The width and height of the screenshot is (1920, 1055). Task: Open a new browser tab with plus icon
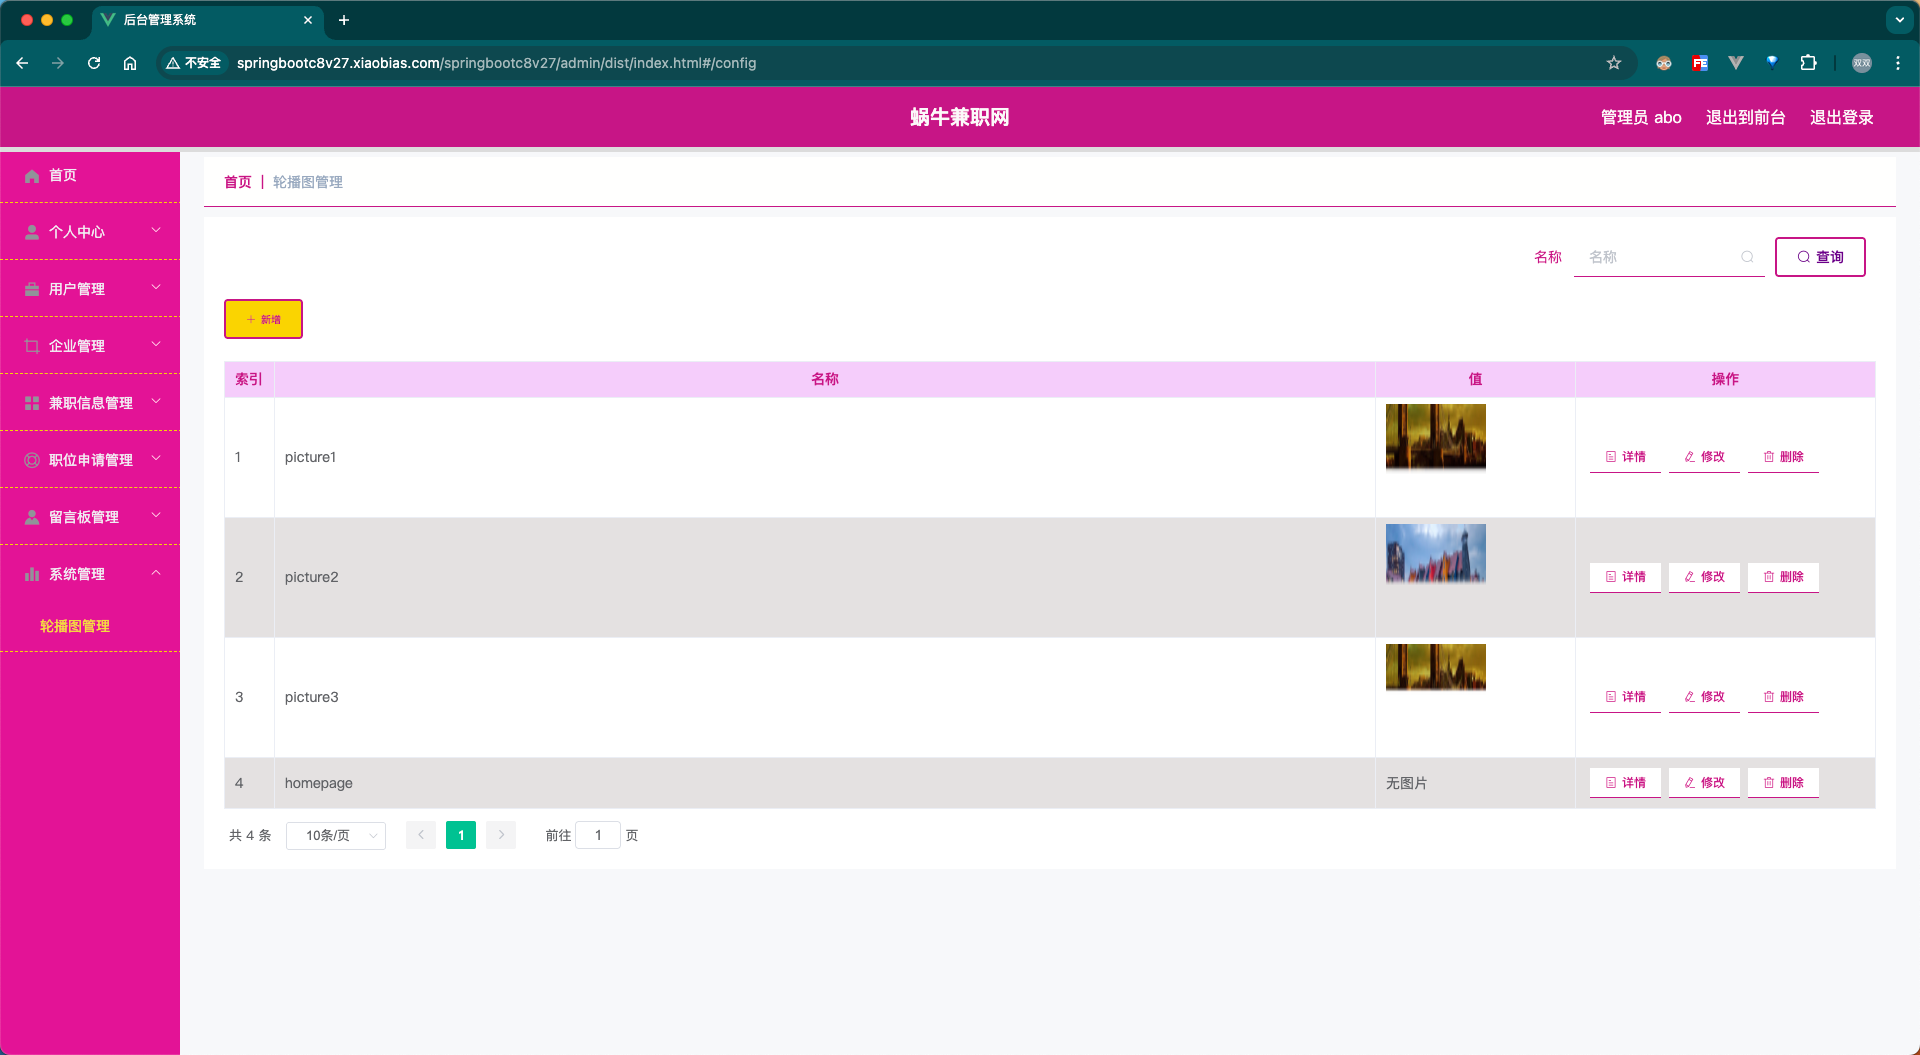344,20
